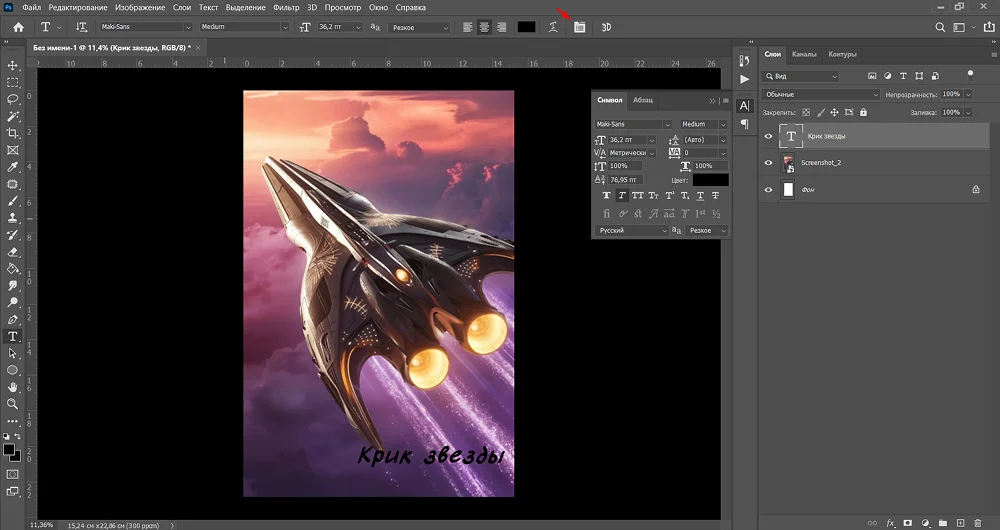The image size is (1000, 530).
Task: Hide the Screenshot_2 layer
Action: pos(768,163)
